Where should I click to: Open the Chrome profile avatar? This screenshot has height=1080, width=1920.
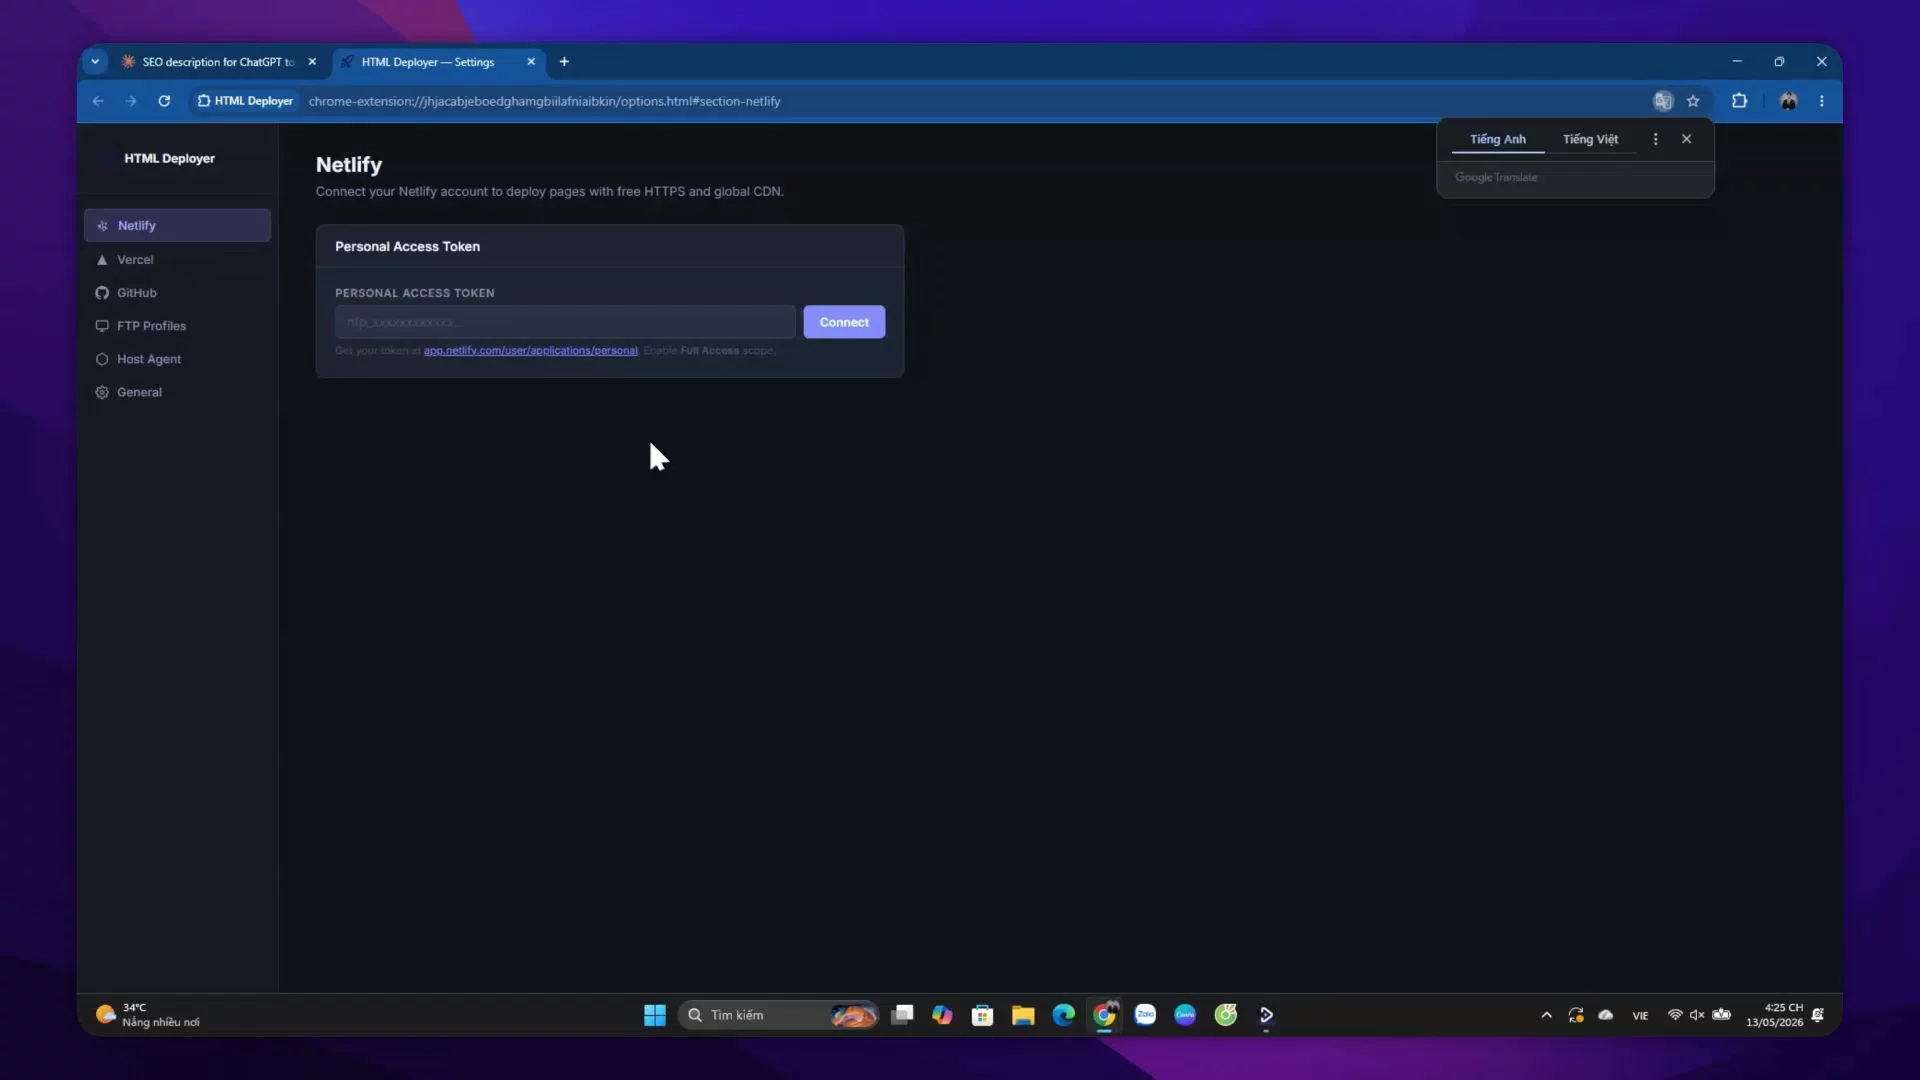point(1788,101)
